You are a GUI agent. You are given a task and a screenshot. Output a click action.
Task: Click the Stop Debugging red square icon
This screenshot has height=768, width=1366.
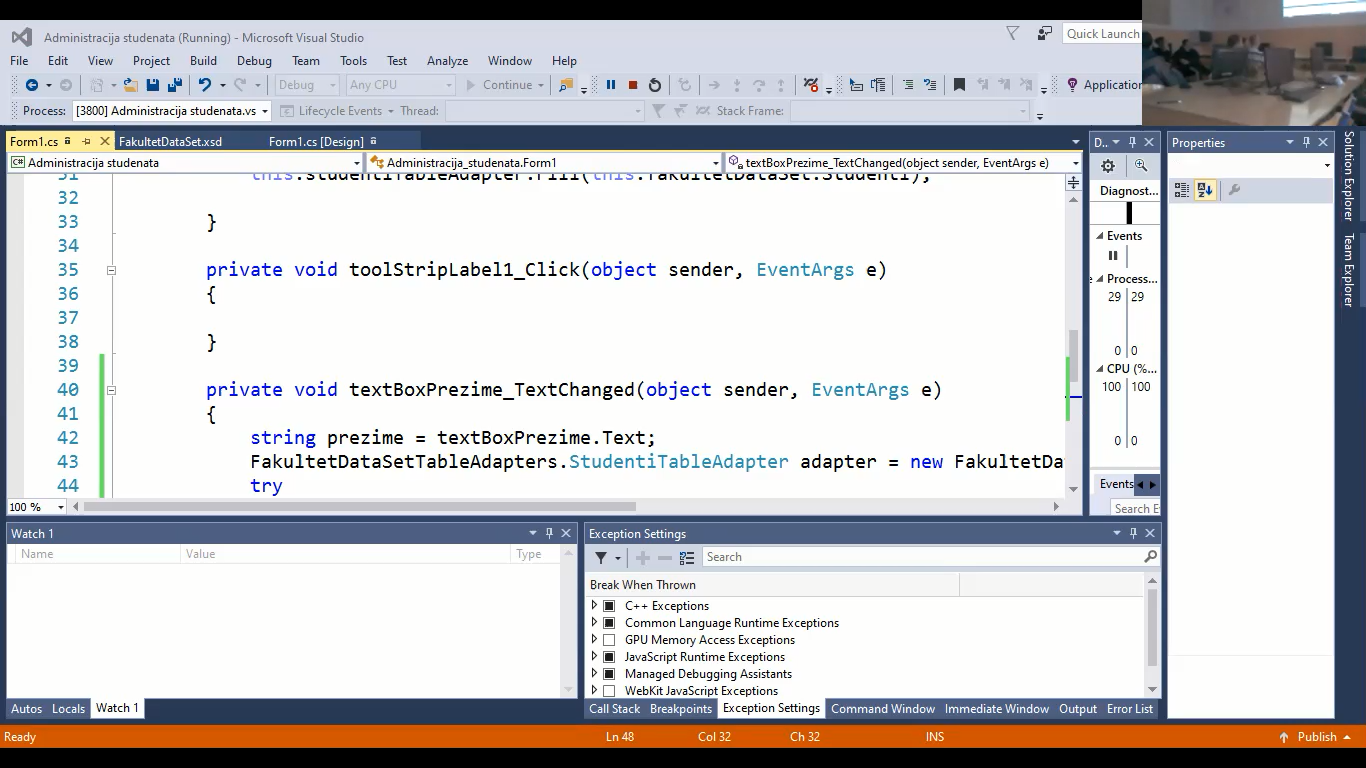tap(633, 85)
